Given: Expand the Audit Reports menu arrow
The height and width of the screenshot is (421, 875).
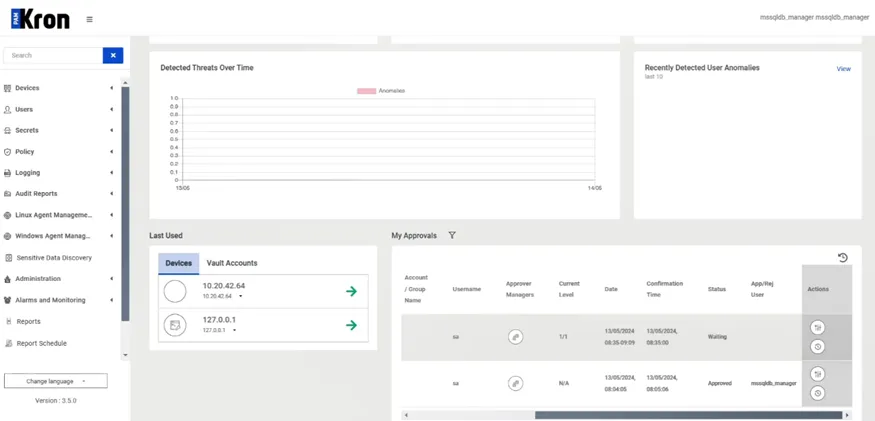Looking at the screenshot, I should click(x=112, y=194).
